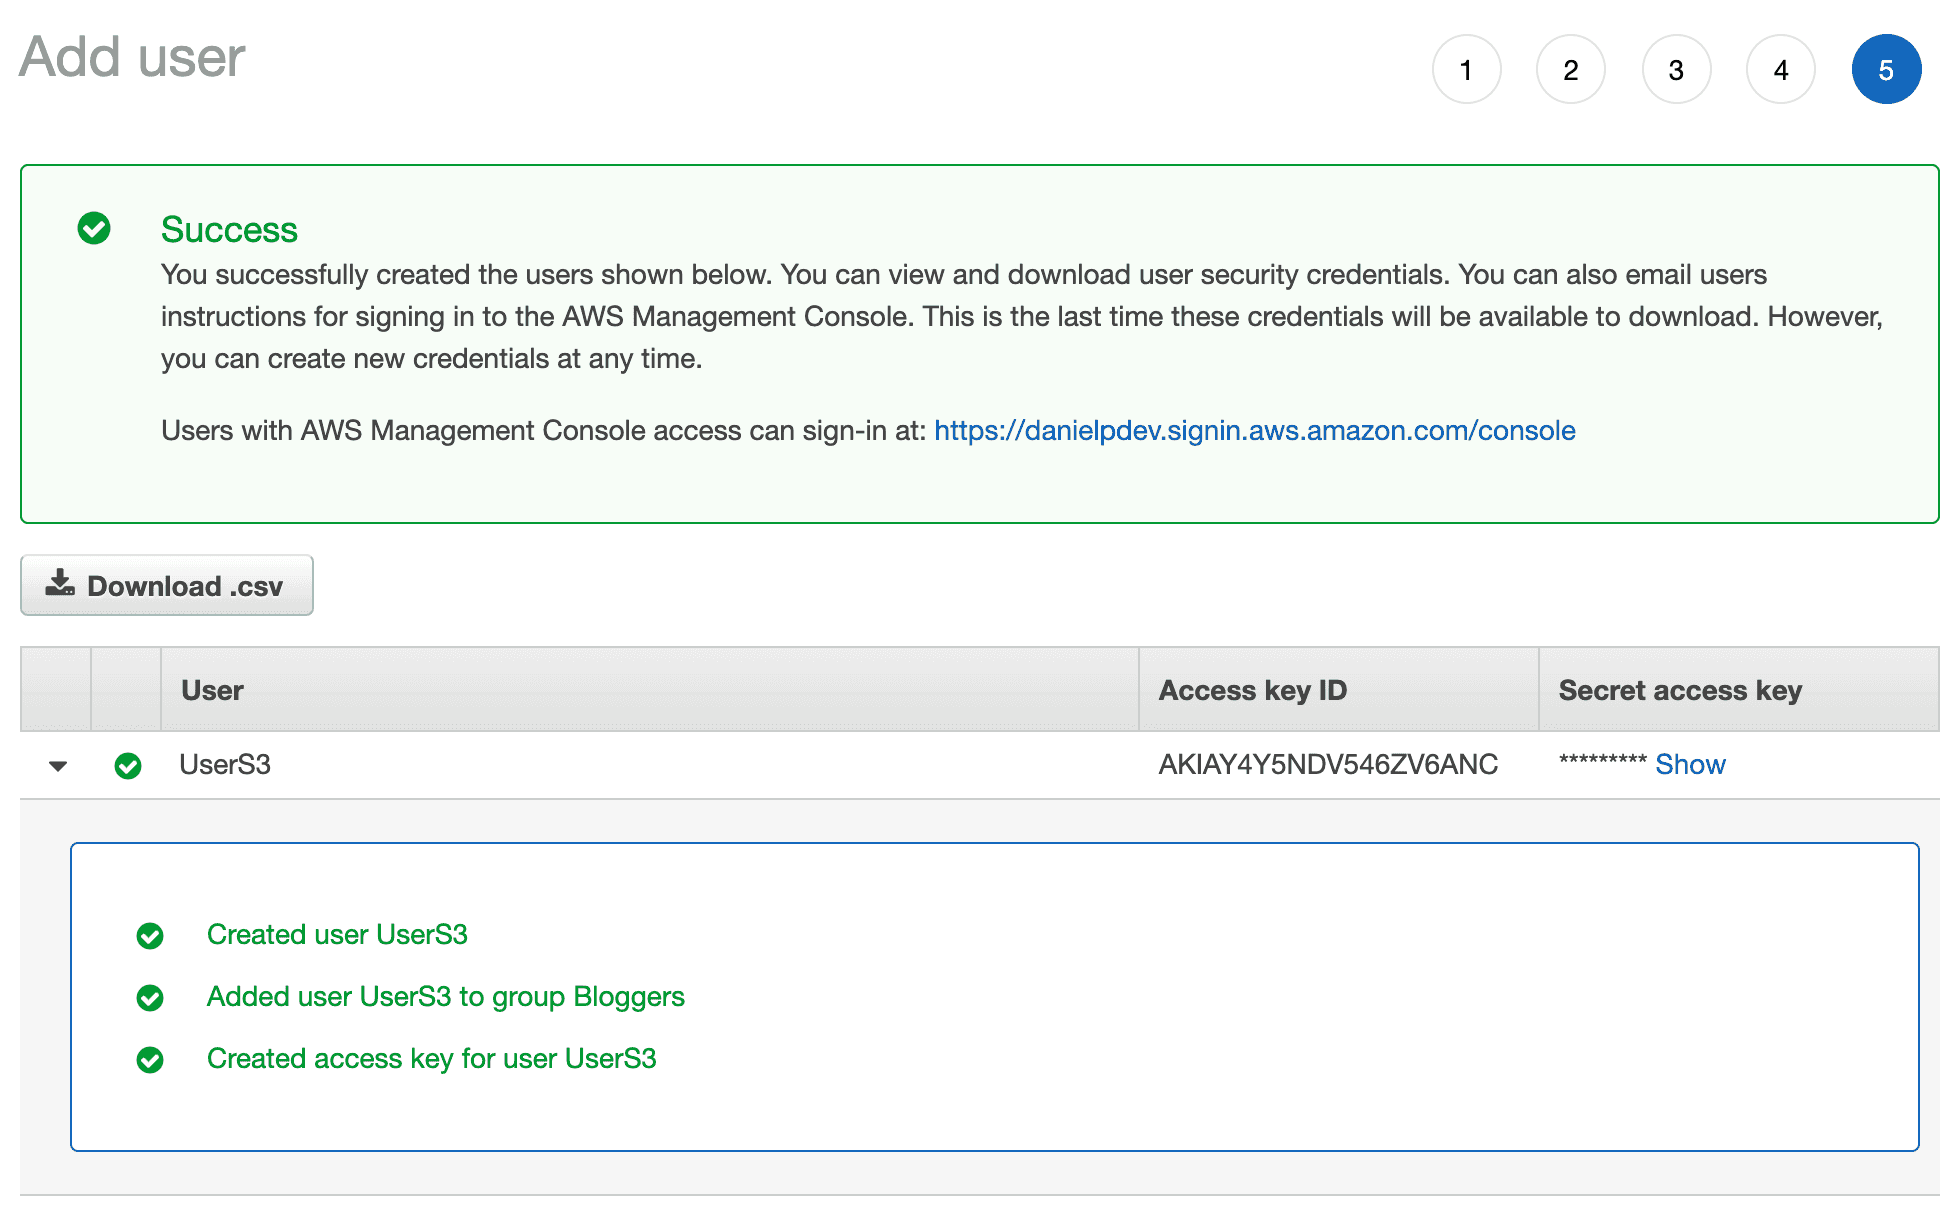Image resolution: width=1956 pixels, height=1224 pixels.
Task: Go to step 4 of Add user
Action: click(x=1781, y=70)
